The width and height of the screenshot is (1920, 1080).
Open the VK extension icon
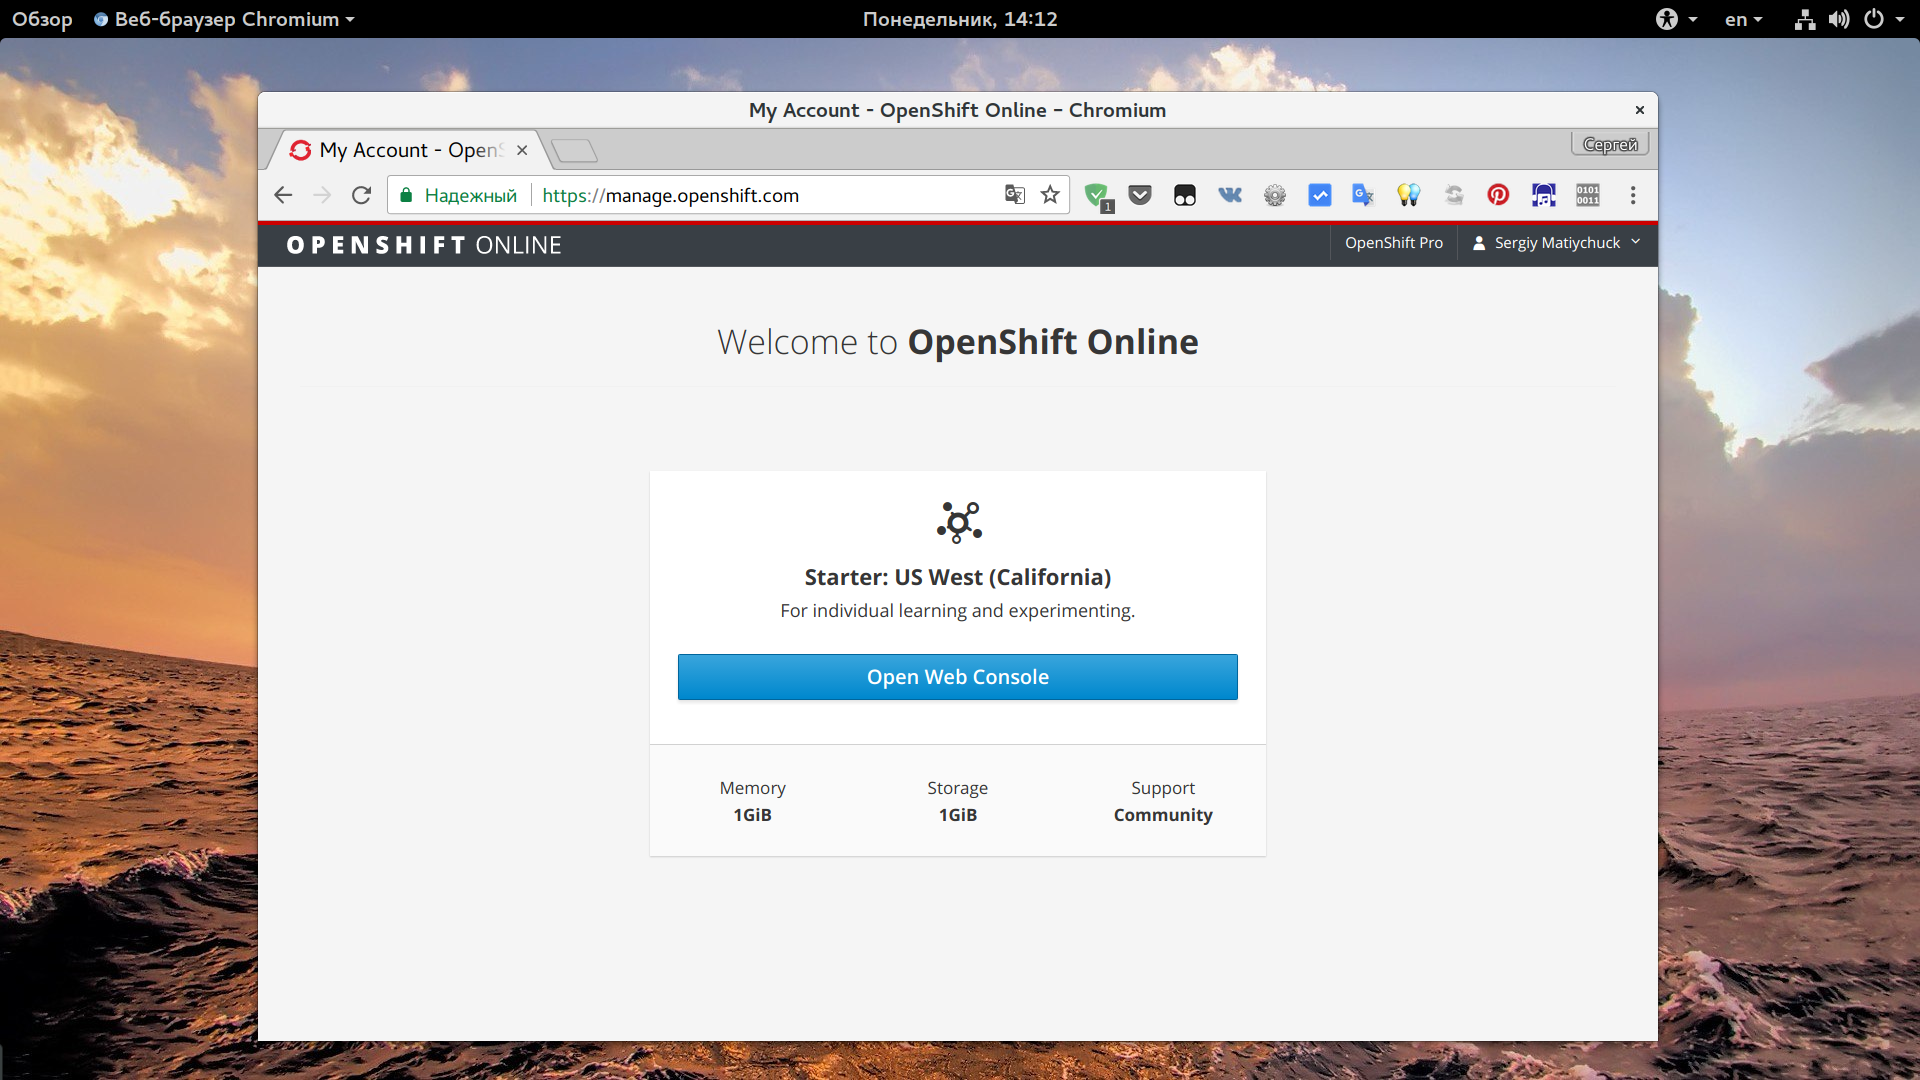[1230, 195]
